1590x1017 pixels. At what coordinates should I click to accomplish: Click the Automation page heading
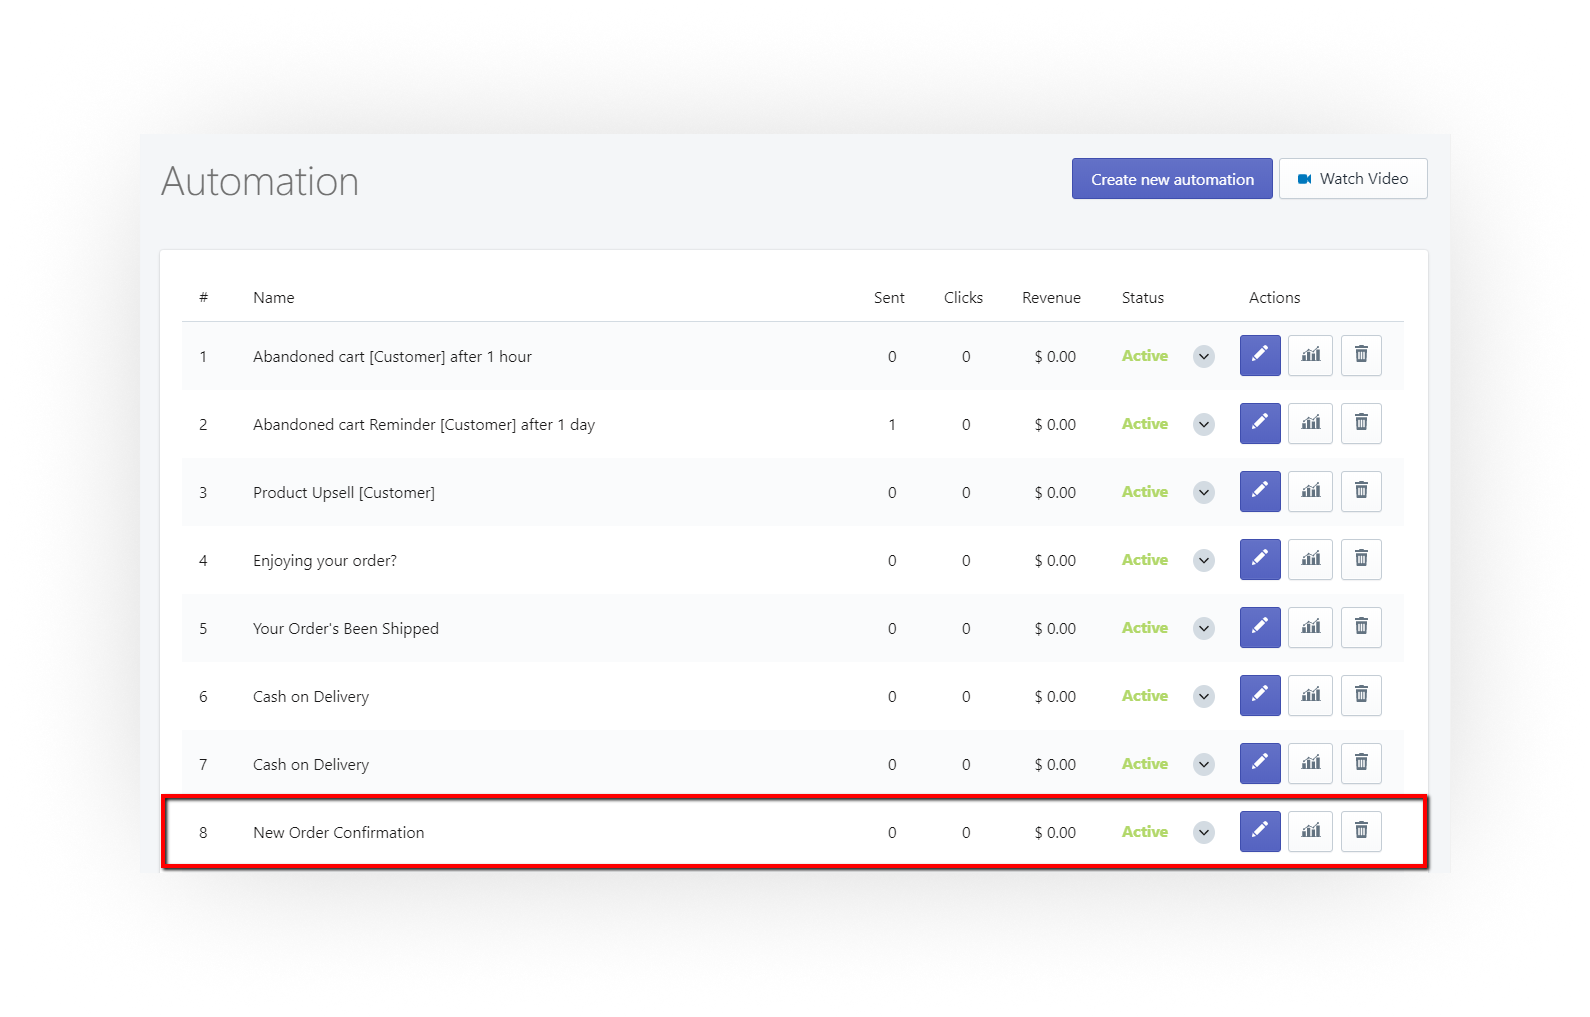tap(260, 182)
